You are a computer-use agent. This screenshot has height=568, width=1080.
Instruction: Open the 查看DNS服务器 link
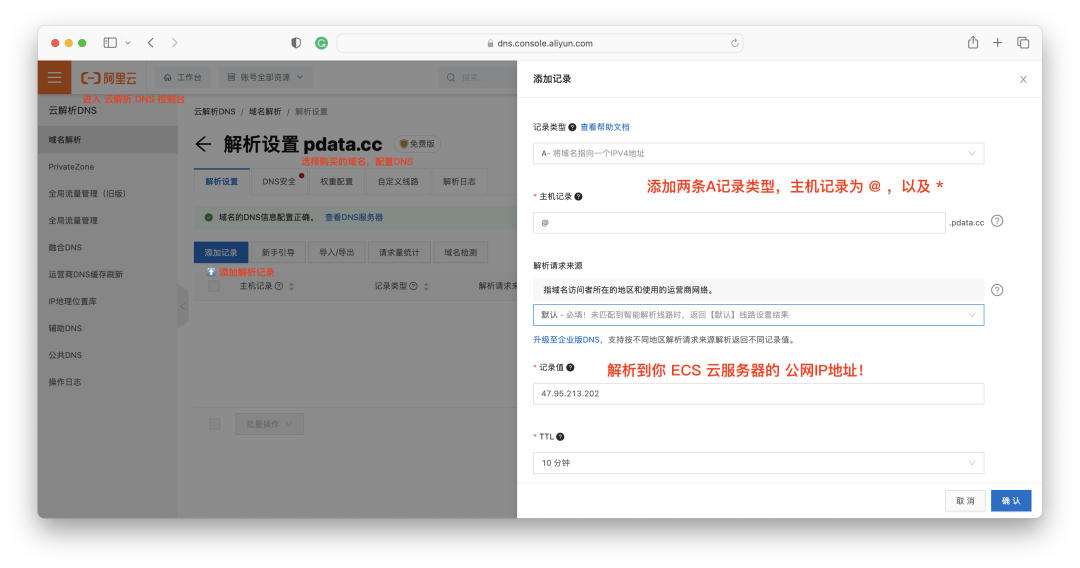click(x=354, y=218)
